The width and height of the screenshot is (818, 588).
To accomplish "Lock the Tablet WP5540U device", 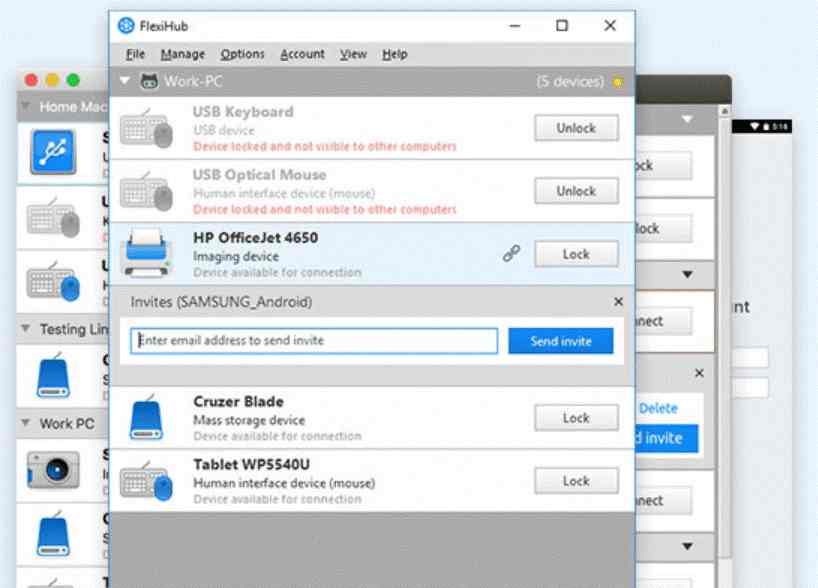I will (x=576, y=481).
